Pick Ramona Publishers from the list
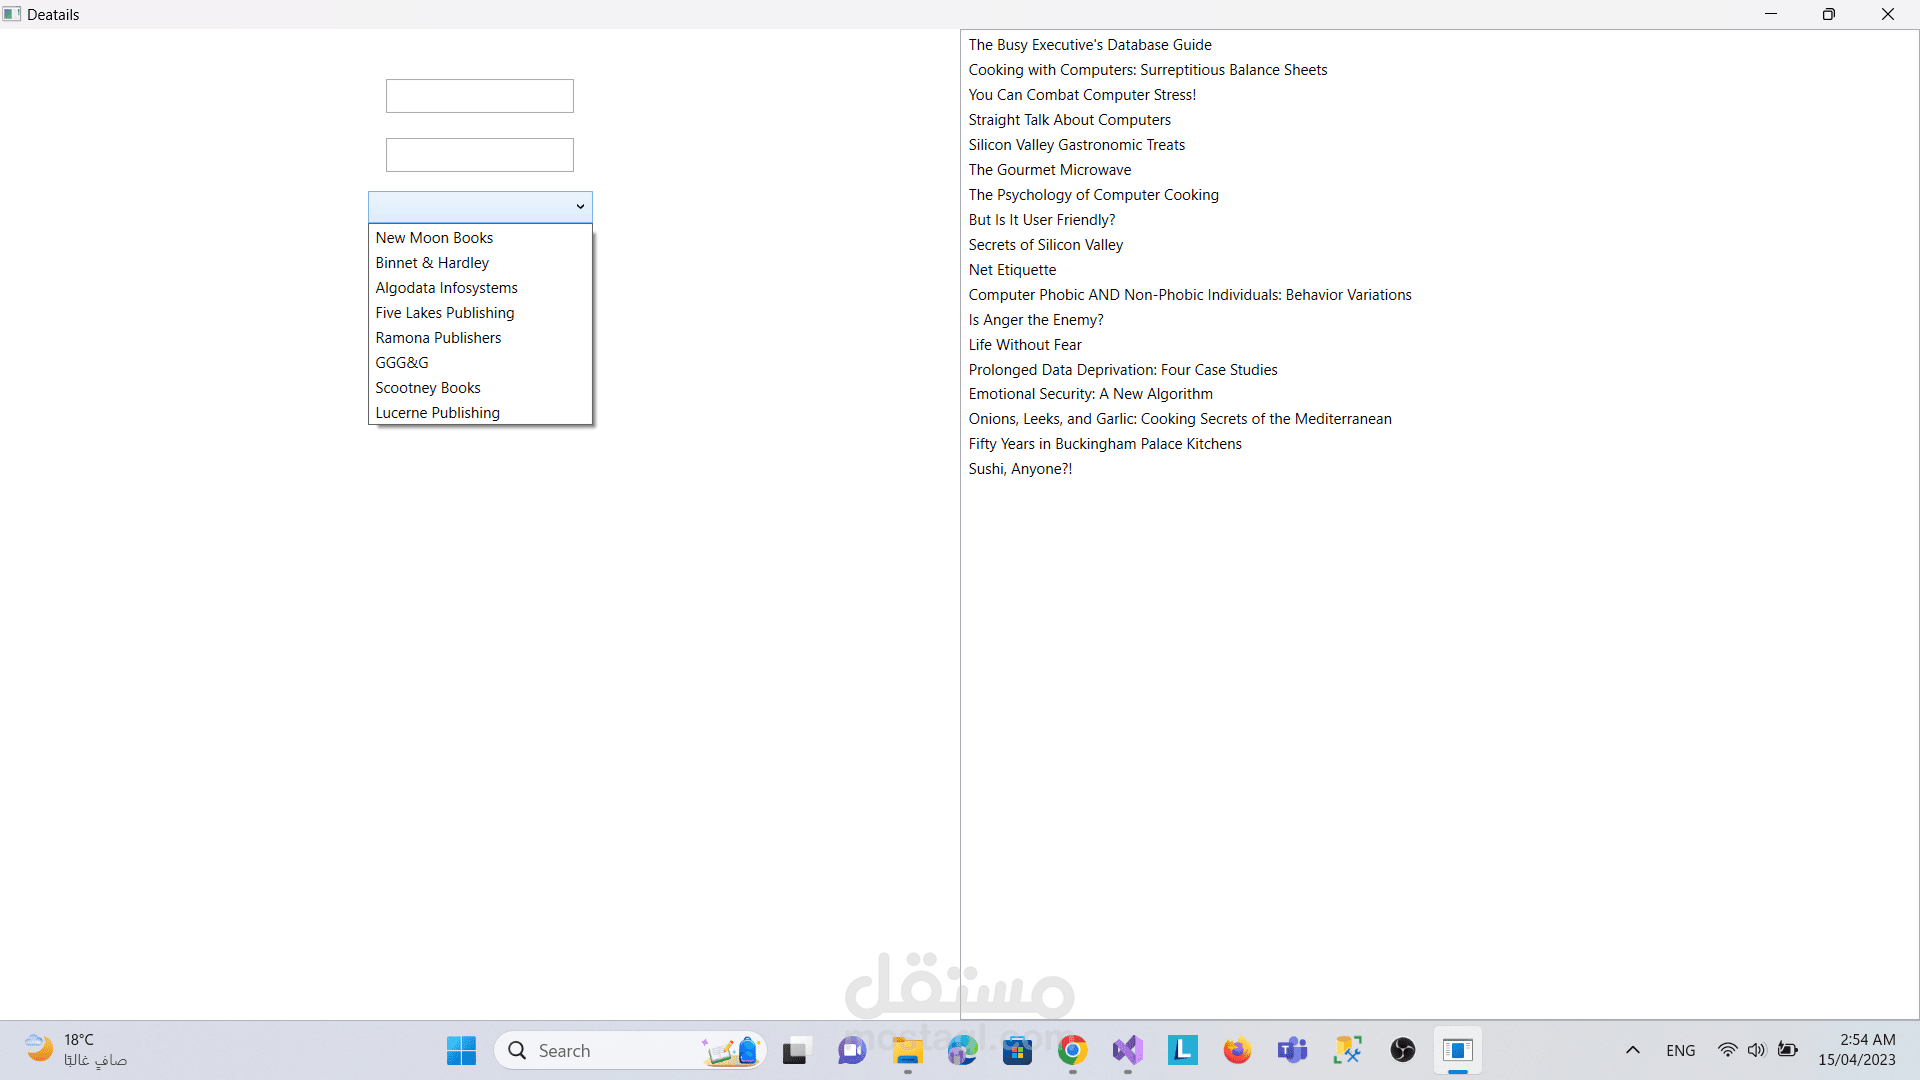 click(x=438, y=338)
